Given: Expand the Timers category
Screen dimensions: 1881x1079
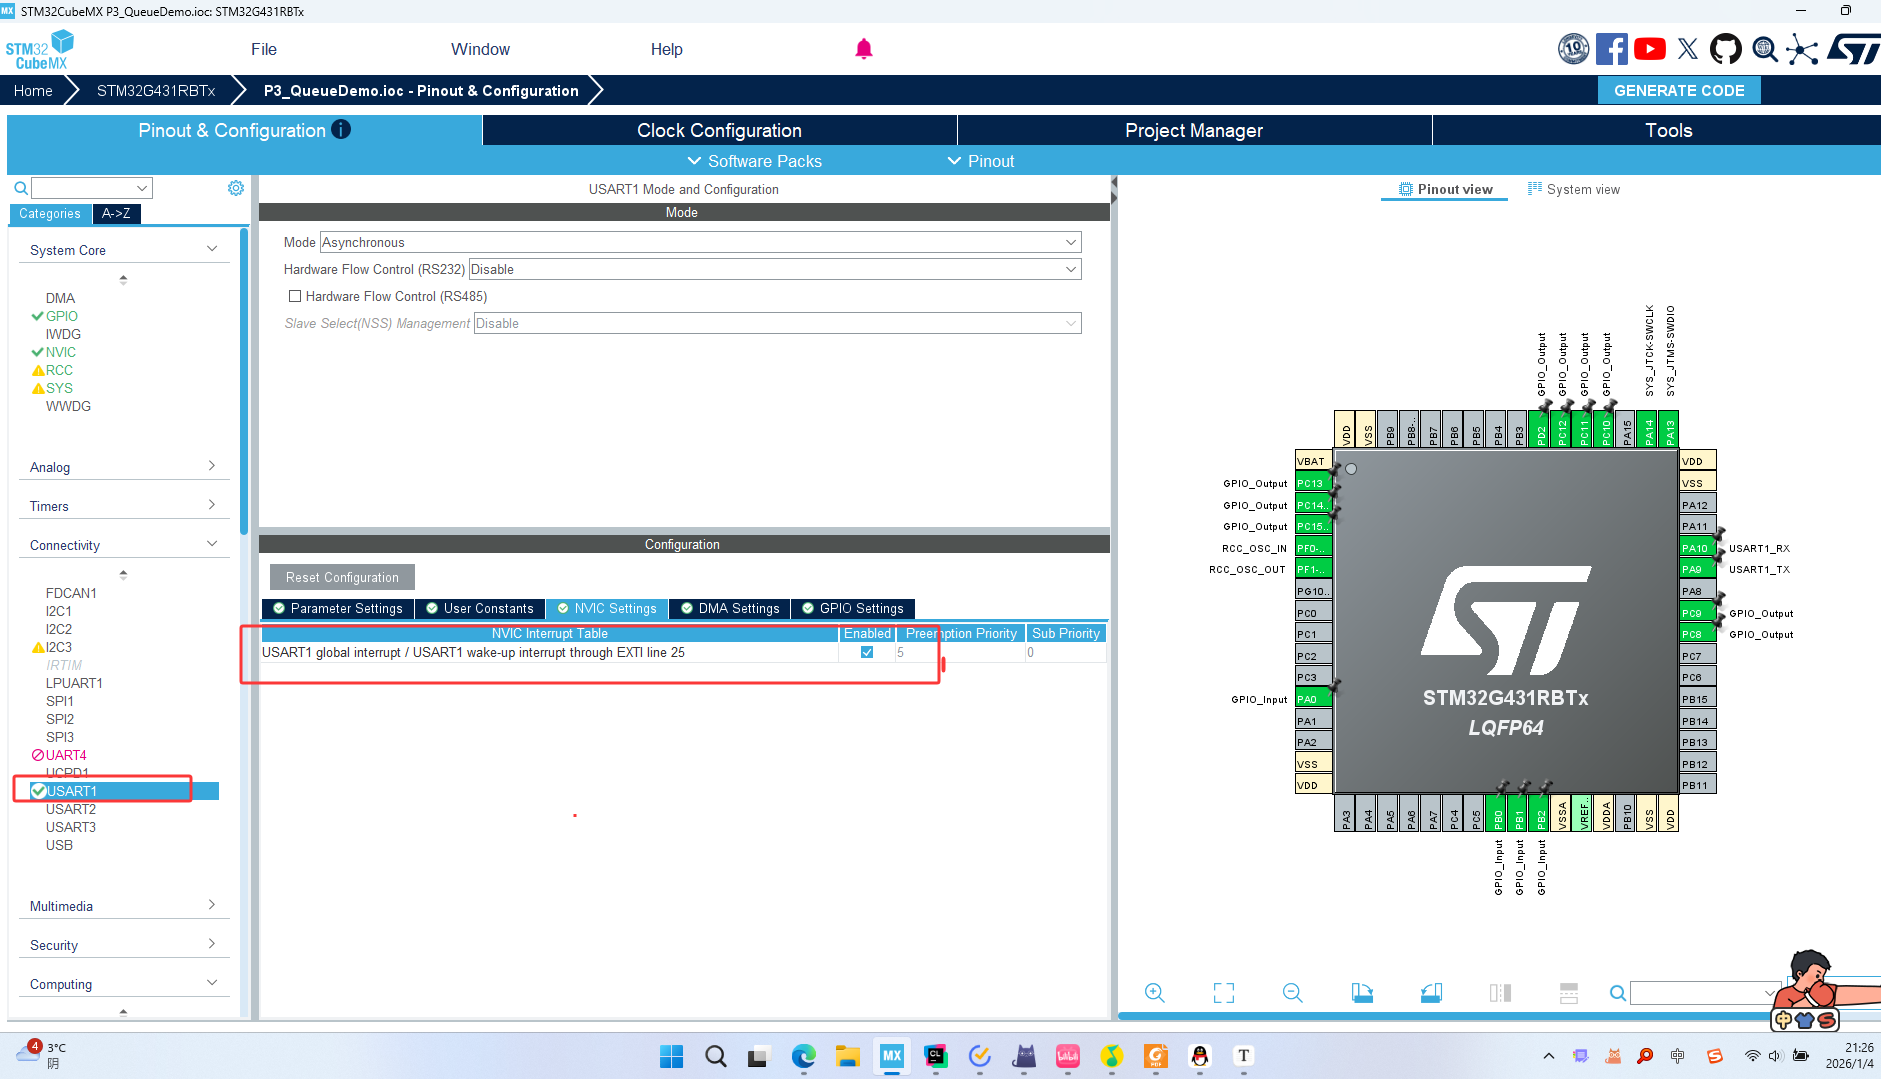Looking at the screenshot, I should (211, 505).
